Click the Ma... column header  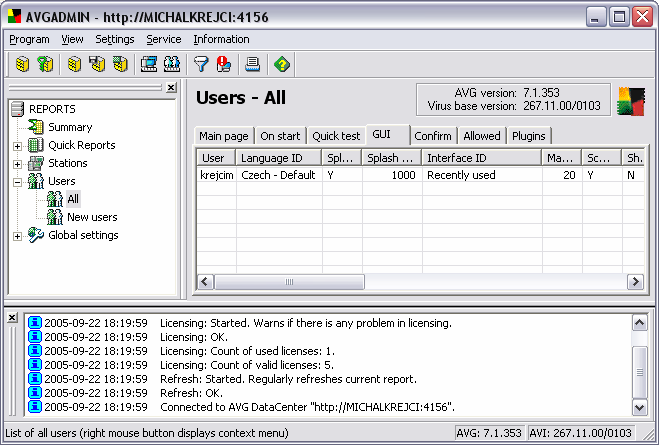point(561,158)
